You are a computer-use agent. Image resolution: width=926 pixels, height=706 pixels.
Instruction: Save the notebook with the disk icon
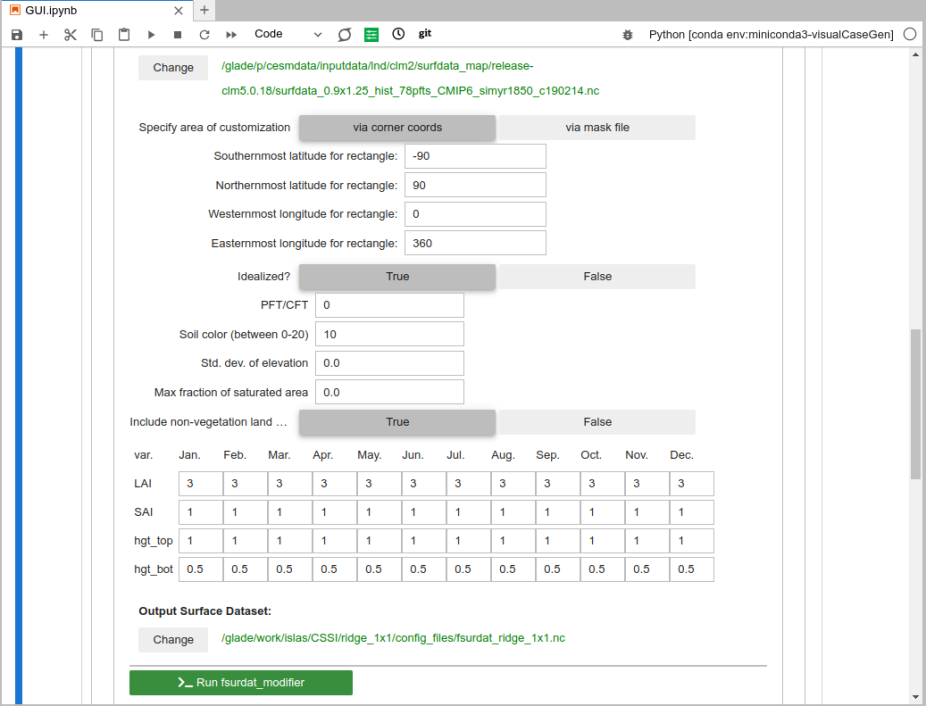17,34
